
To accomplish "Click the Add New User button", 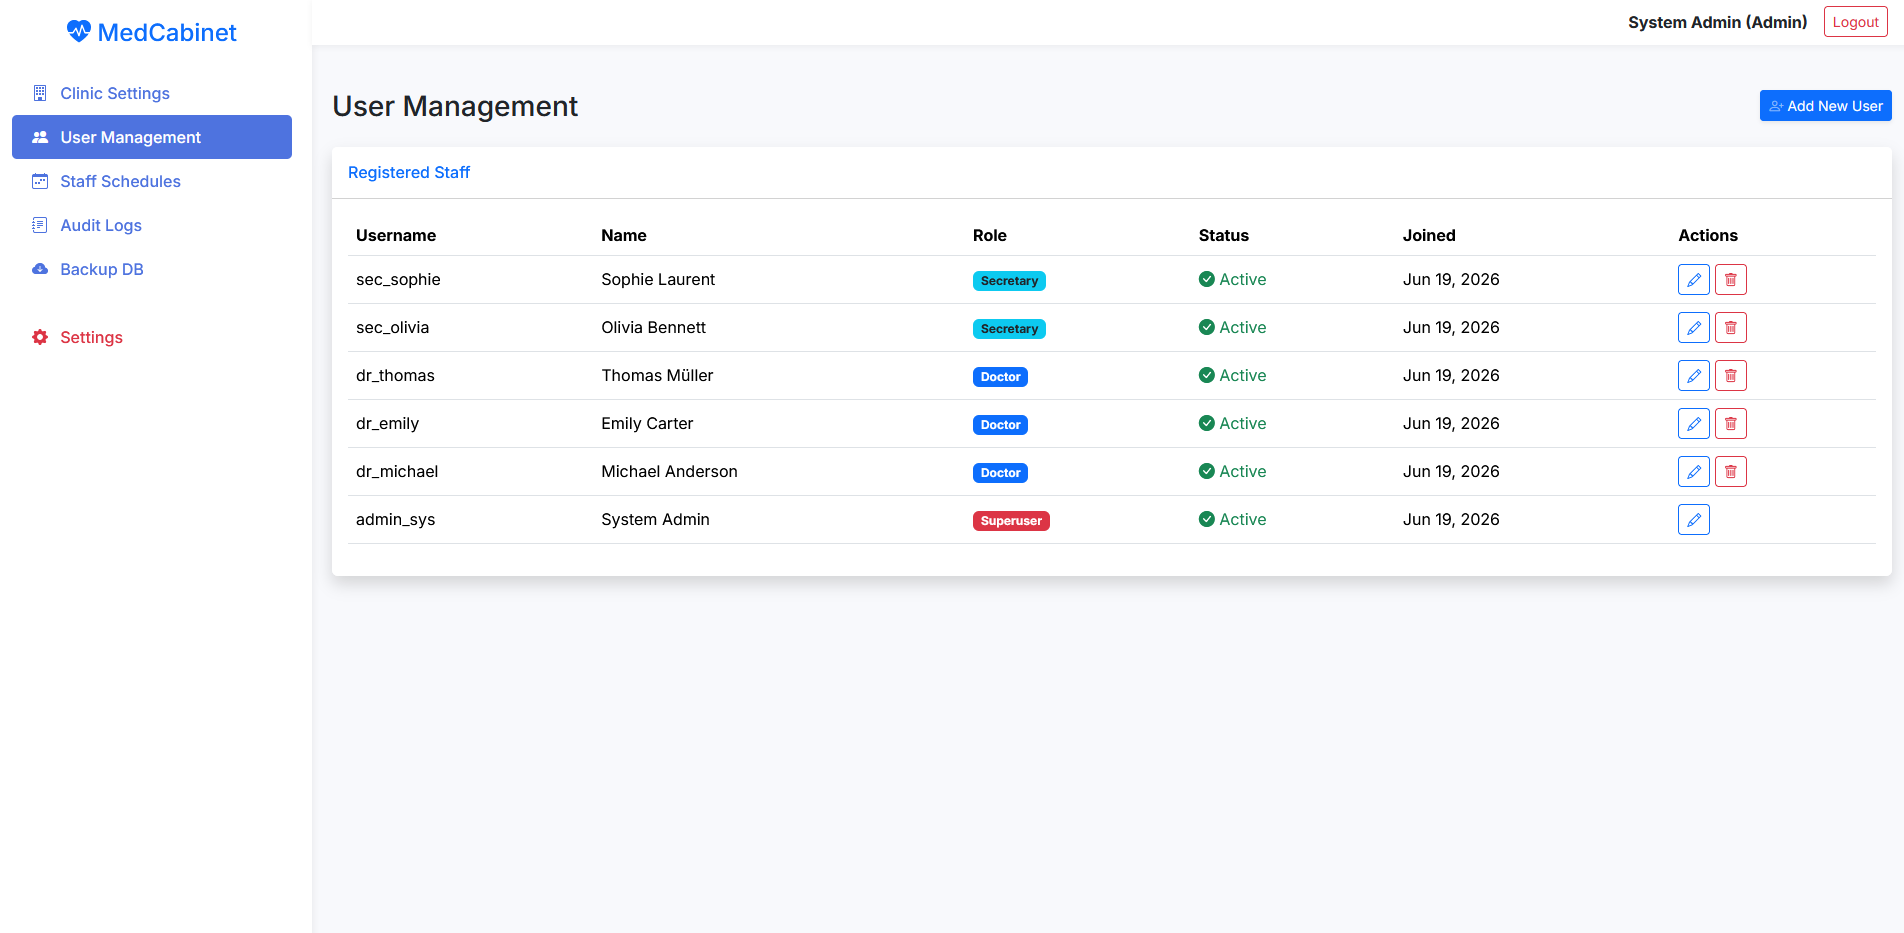I will pos(1825,106).
